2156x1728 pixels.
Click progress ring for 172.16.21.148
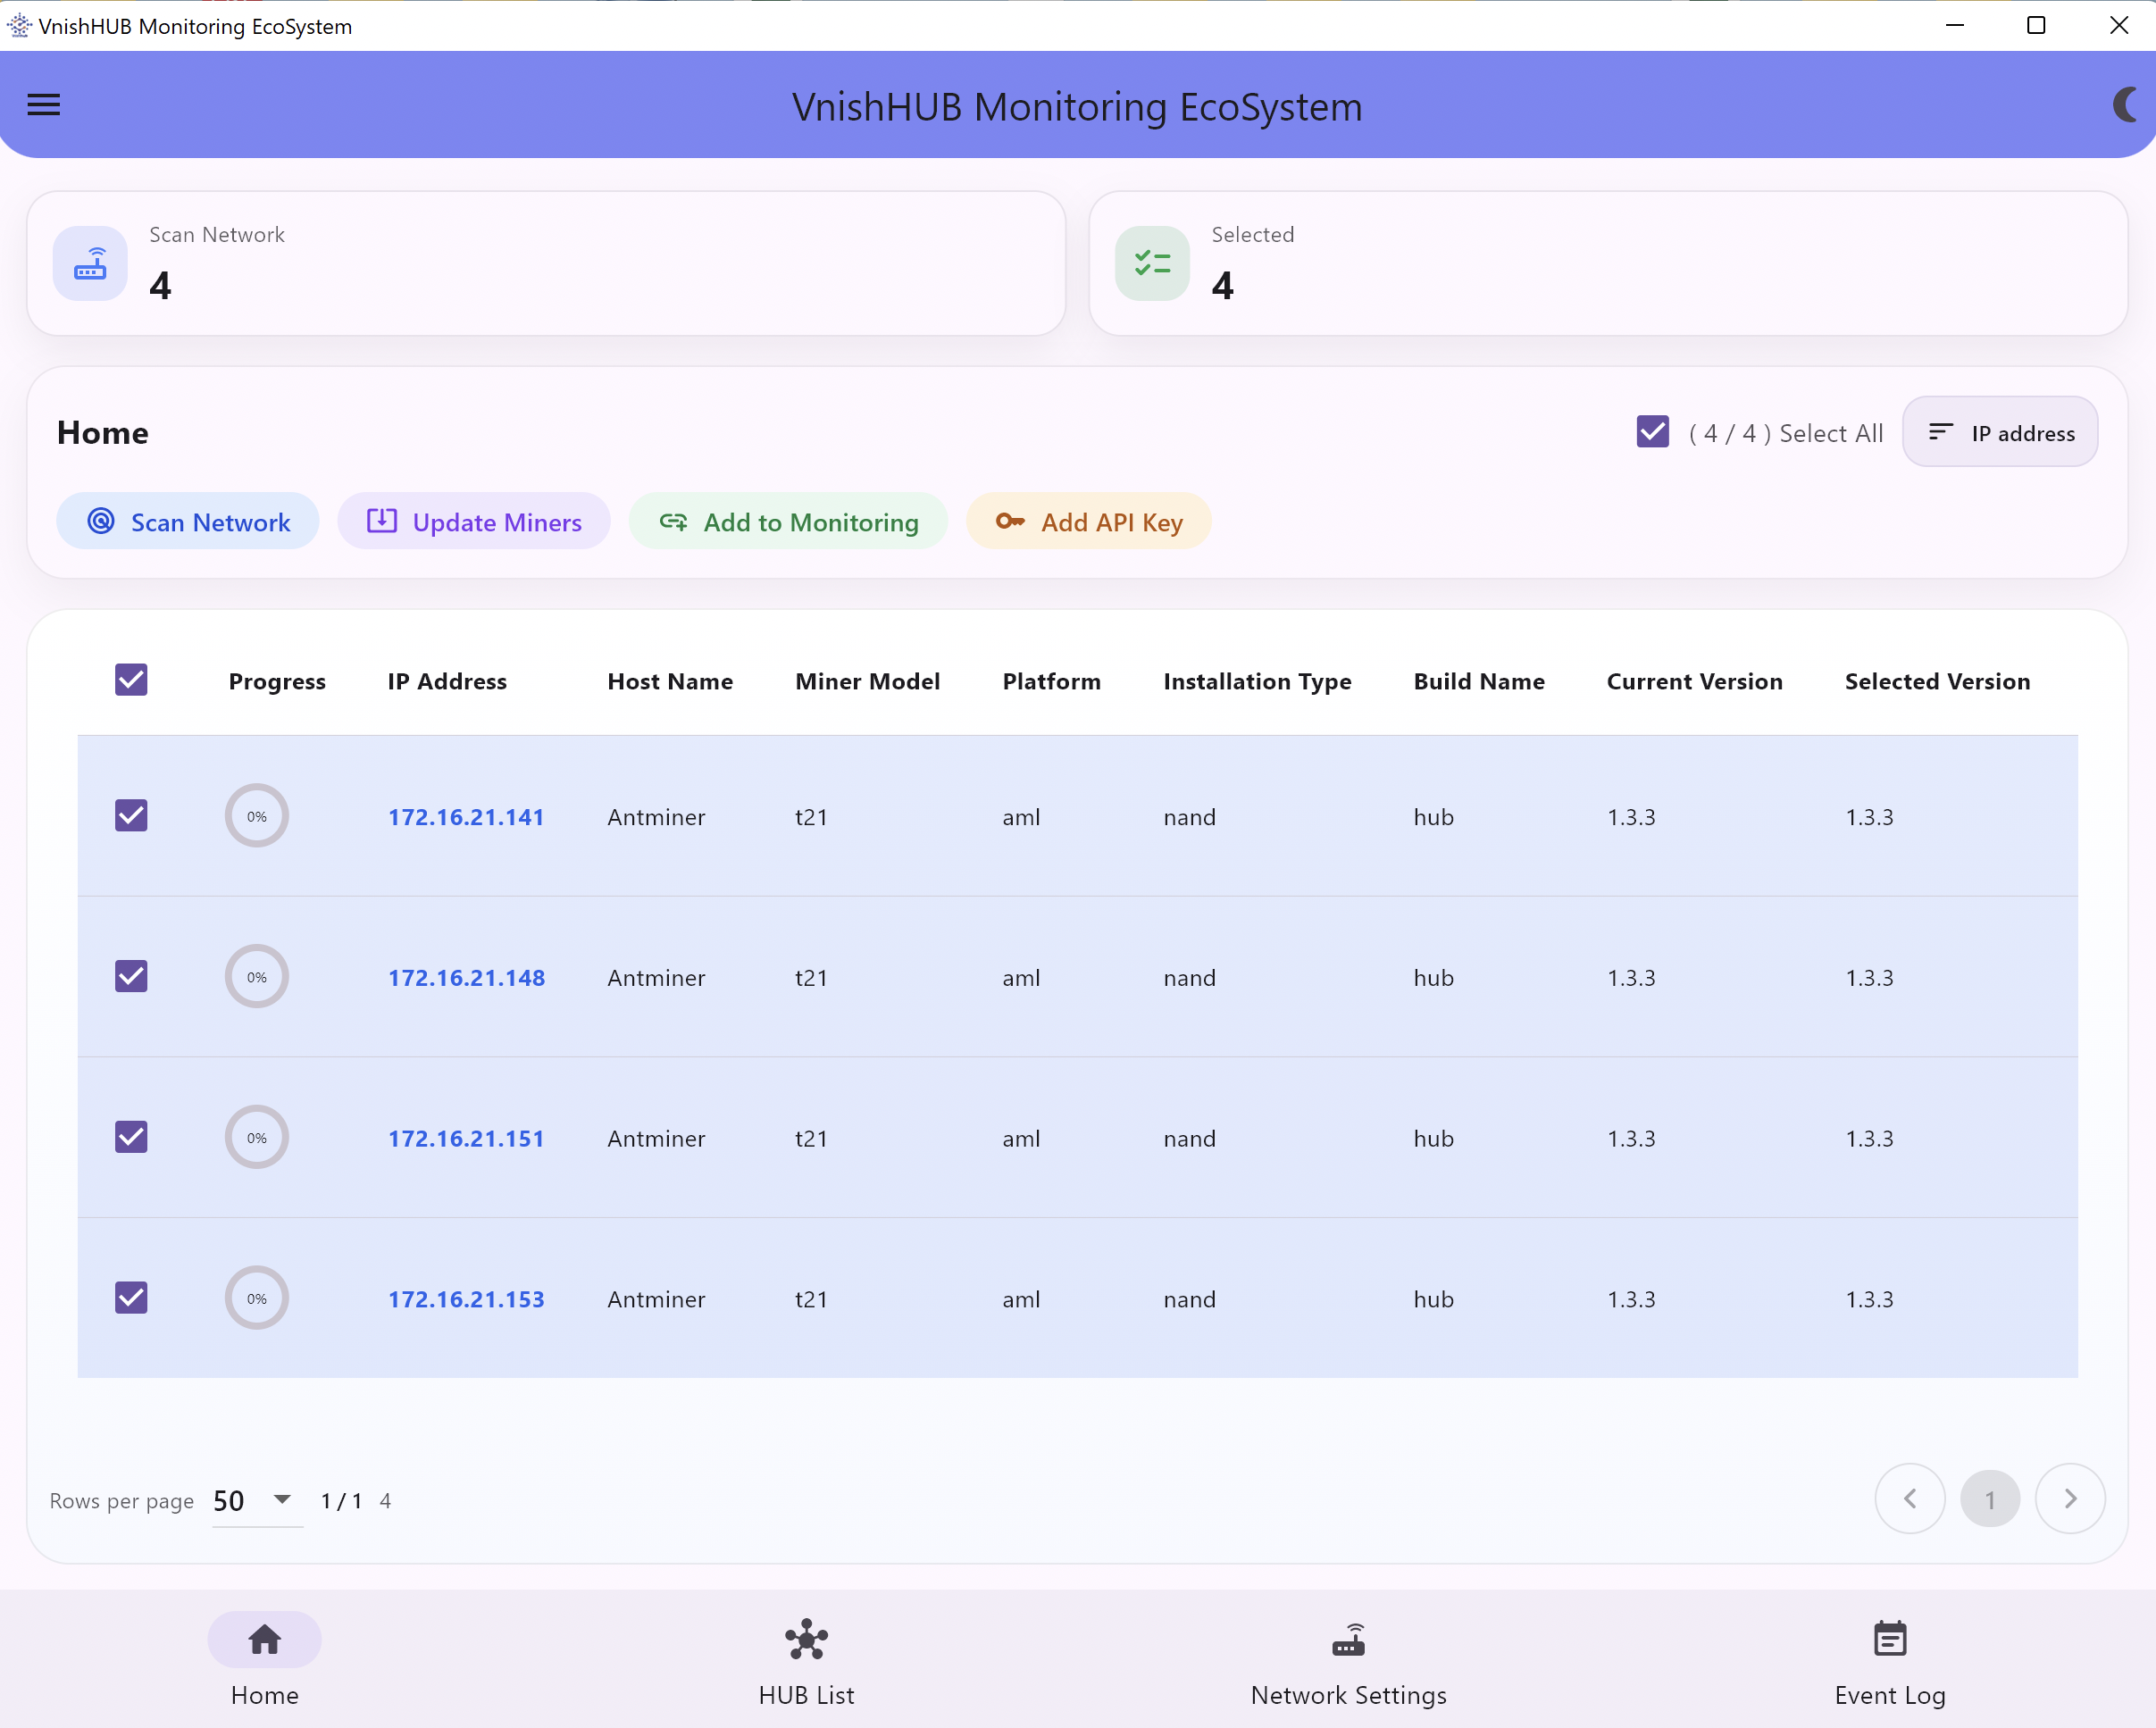coord(257,976)
